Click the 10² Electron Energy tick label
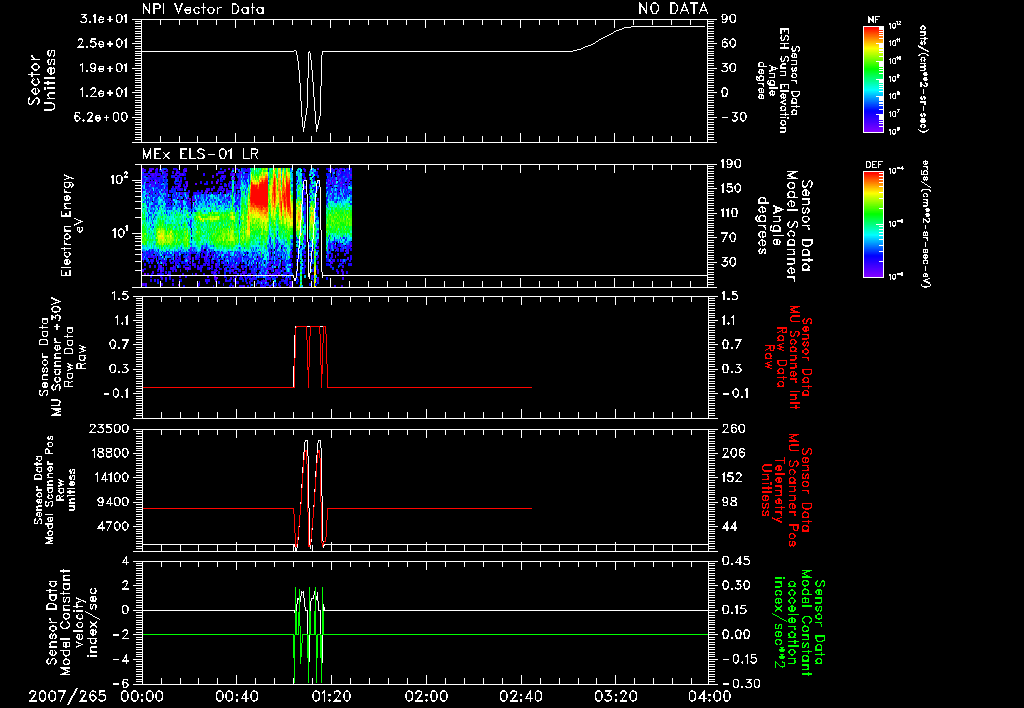The image size is (1024, 708). pyautogui.click(x=119, y=178)
